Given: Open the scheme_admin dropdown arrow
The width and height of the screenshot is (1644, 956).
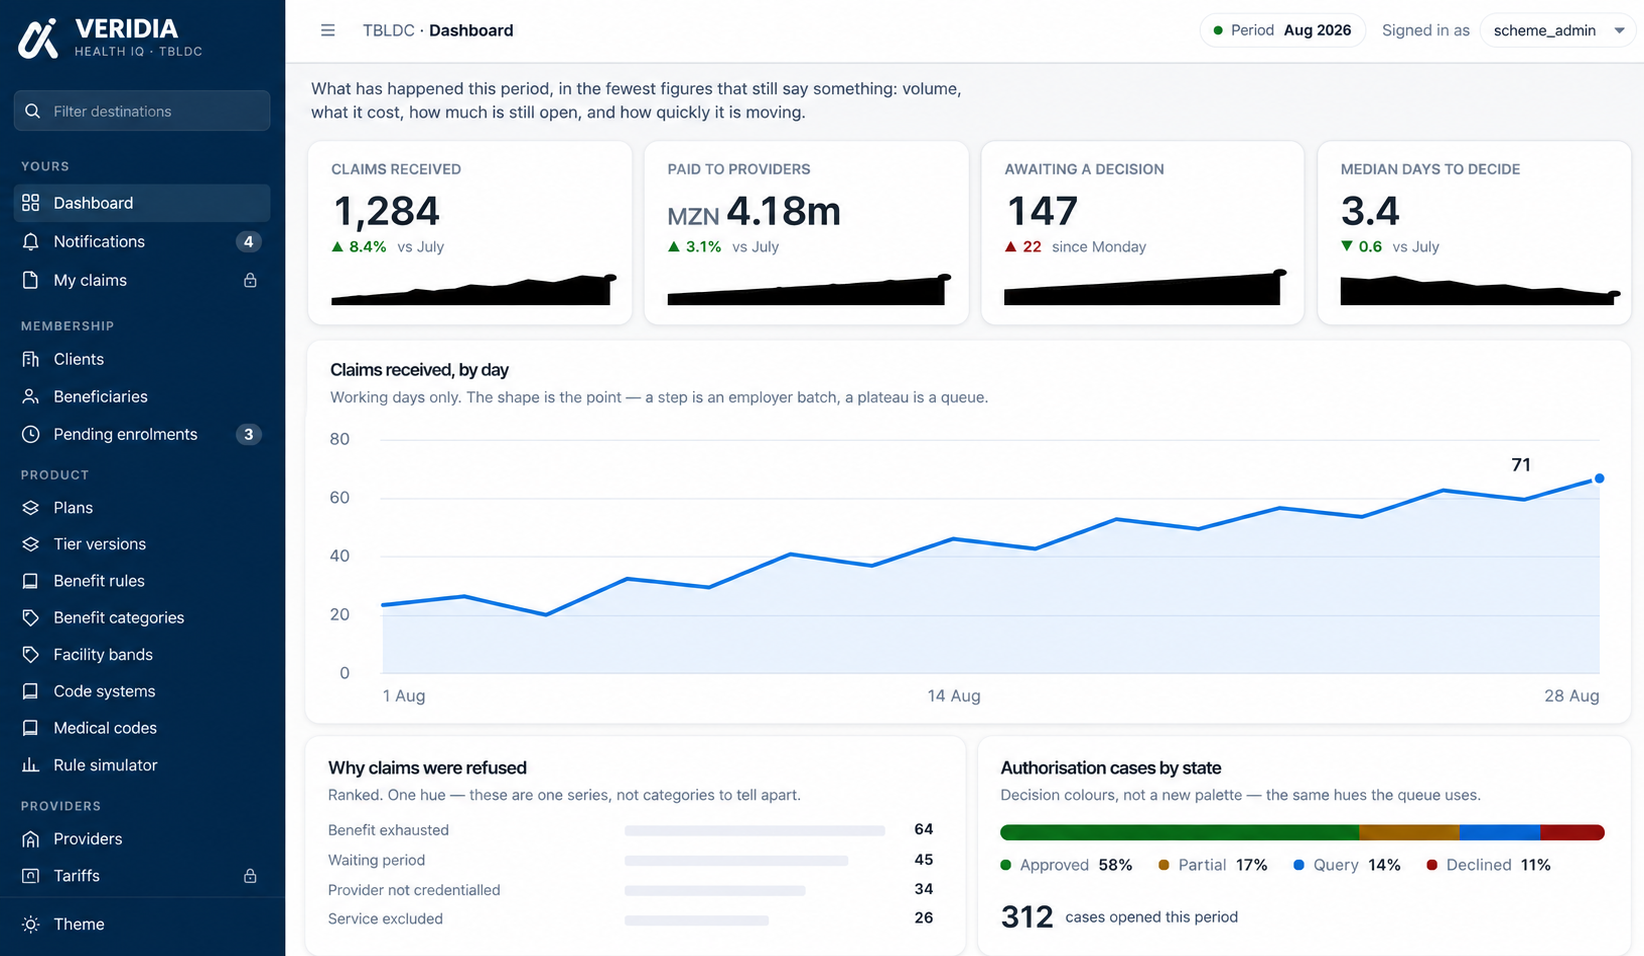Looking at the screenshot, I should pos(1619,31).
